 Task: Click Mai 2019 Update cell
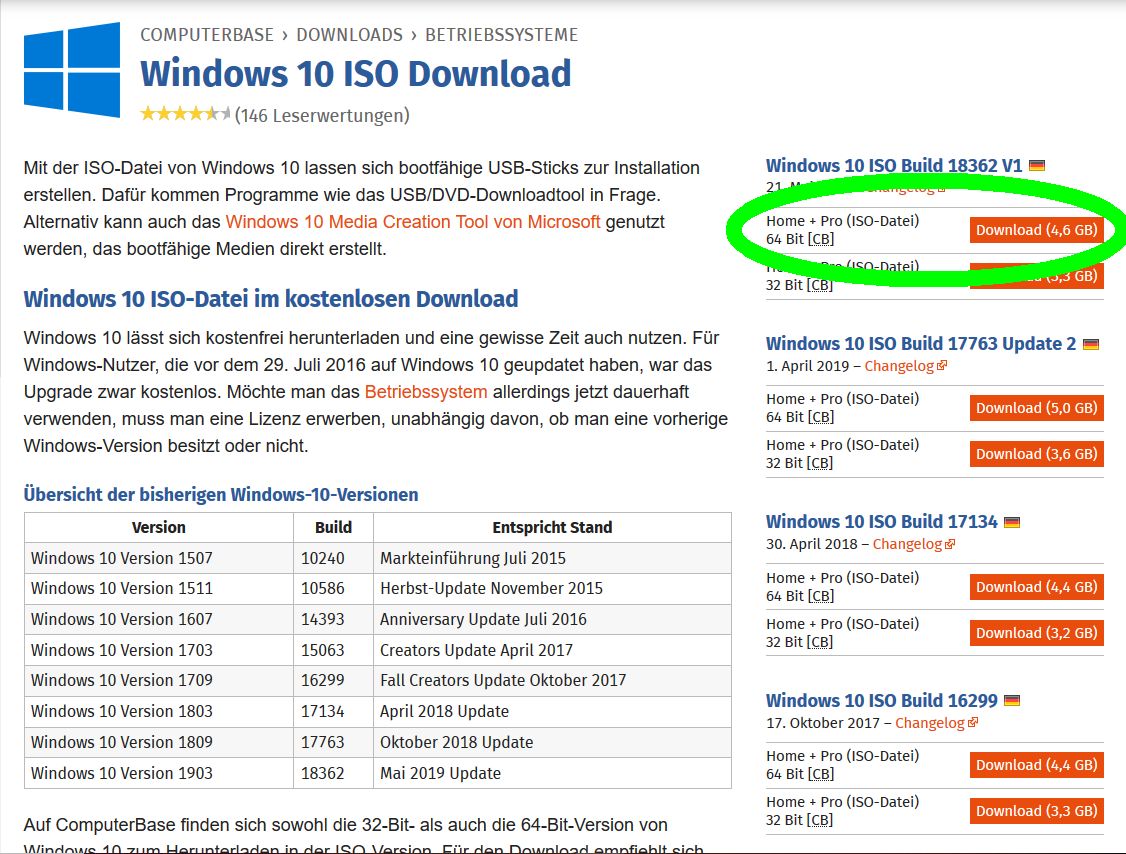point(552,773)
